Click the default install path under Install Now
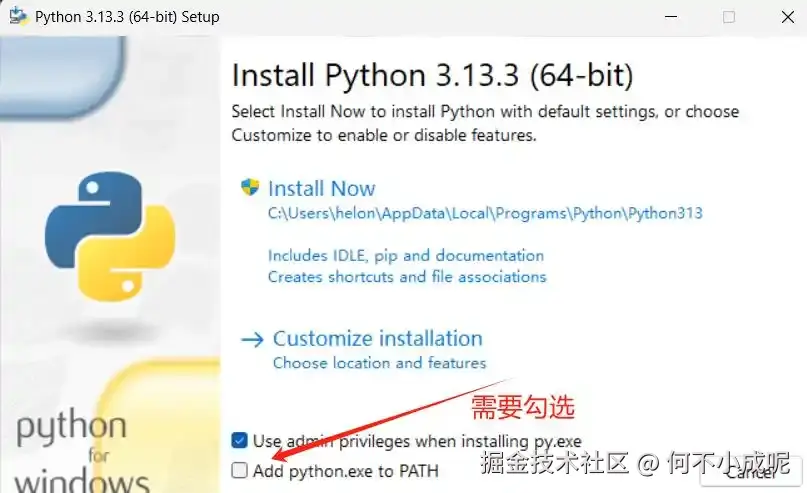 coord(485,213)
